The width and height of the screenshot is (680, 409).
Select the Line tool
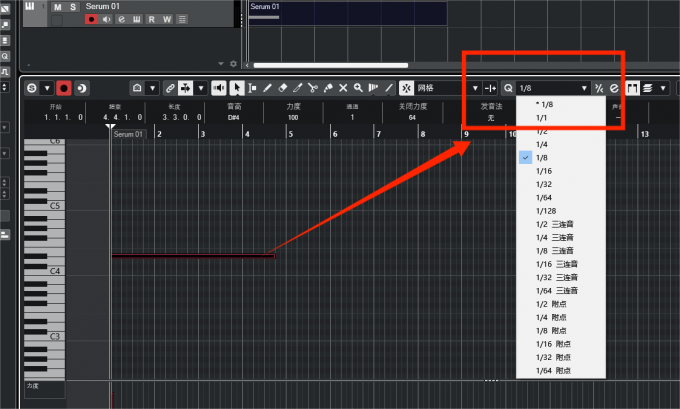click(389, 88)
